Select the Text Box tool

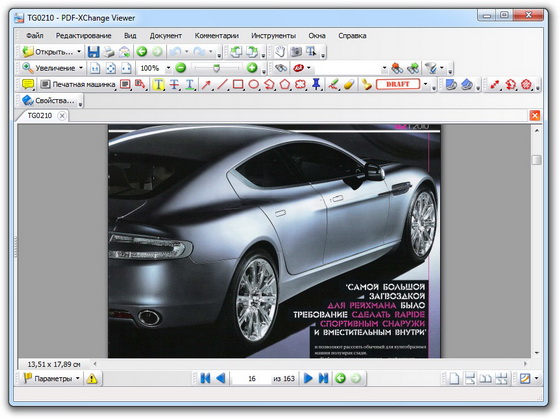(x=125, y=84)
